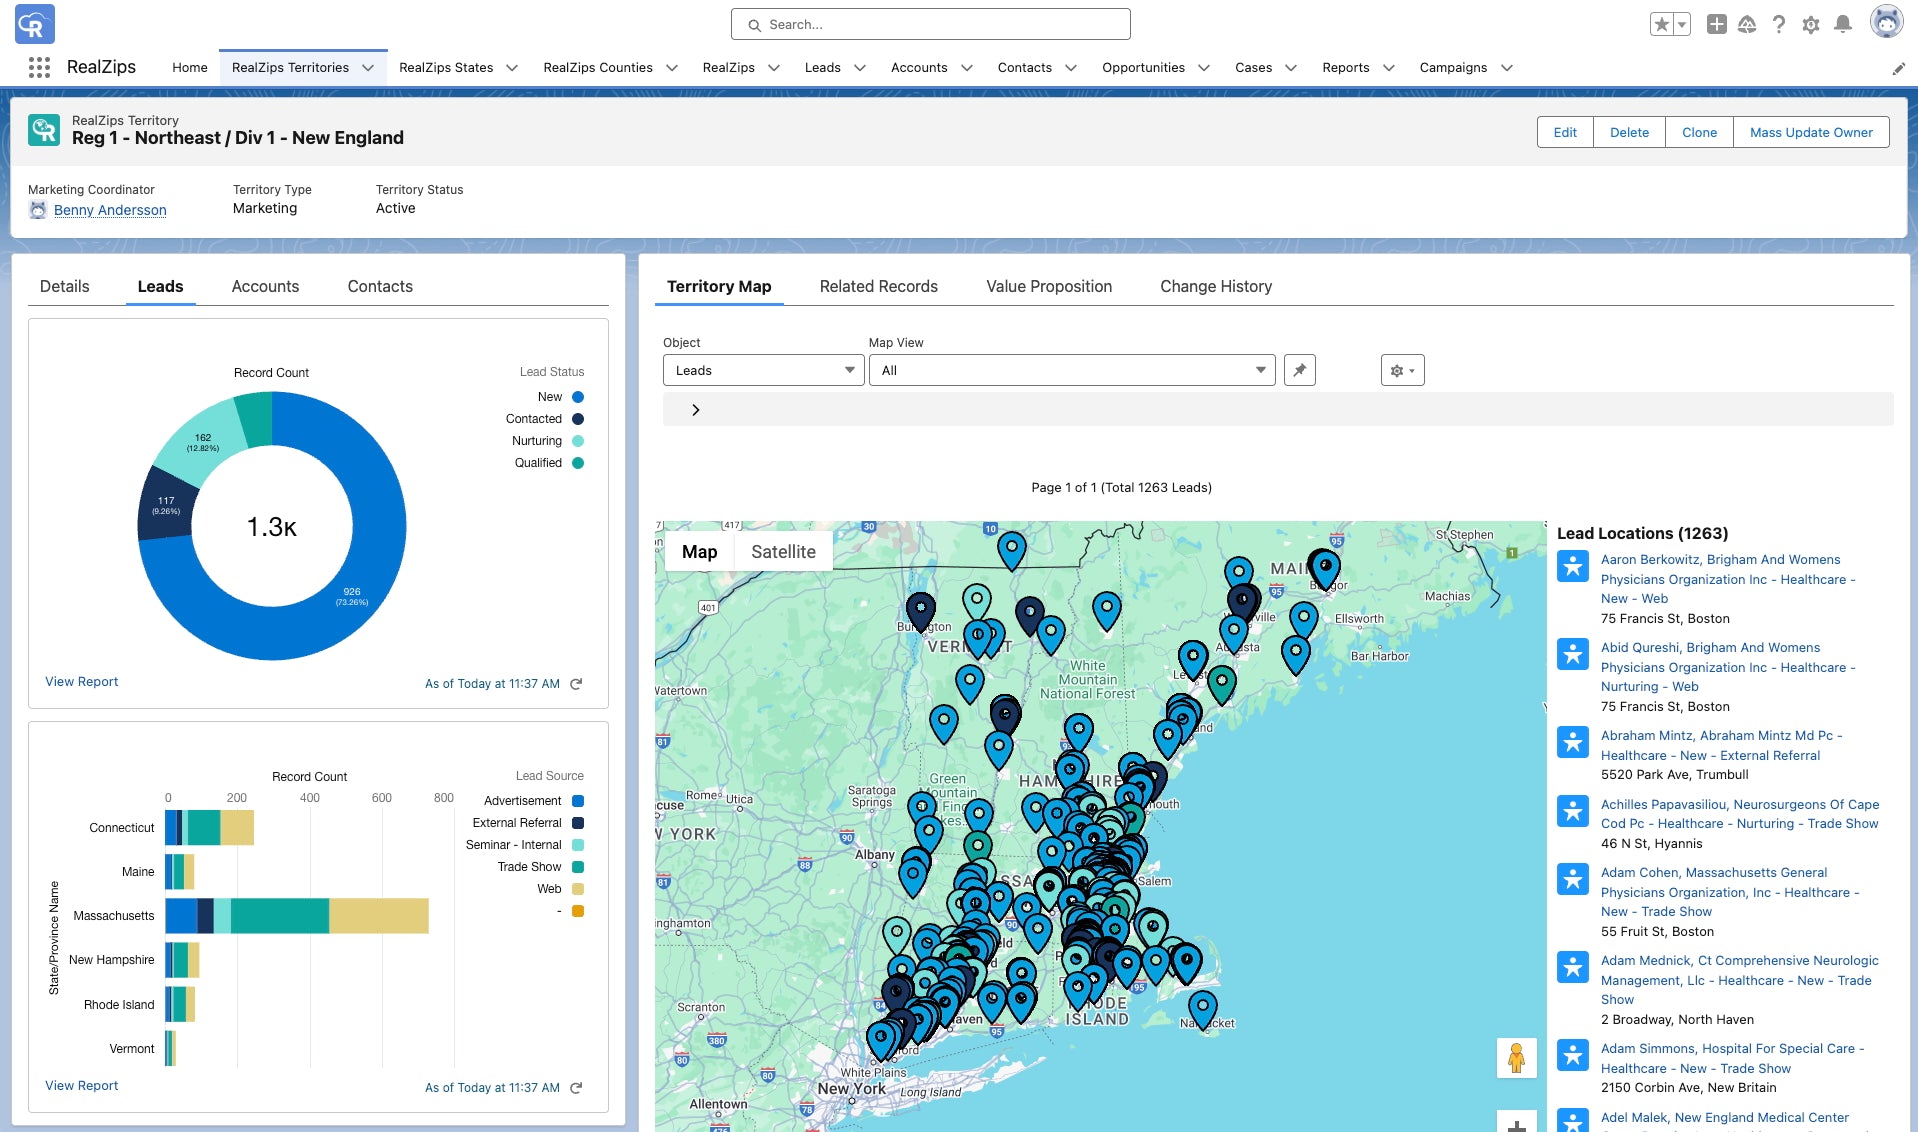Screen dimensions: 1918x1132
Task: Click Massachusetts Web bar segment
Action: coord(379,916)
